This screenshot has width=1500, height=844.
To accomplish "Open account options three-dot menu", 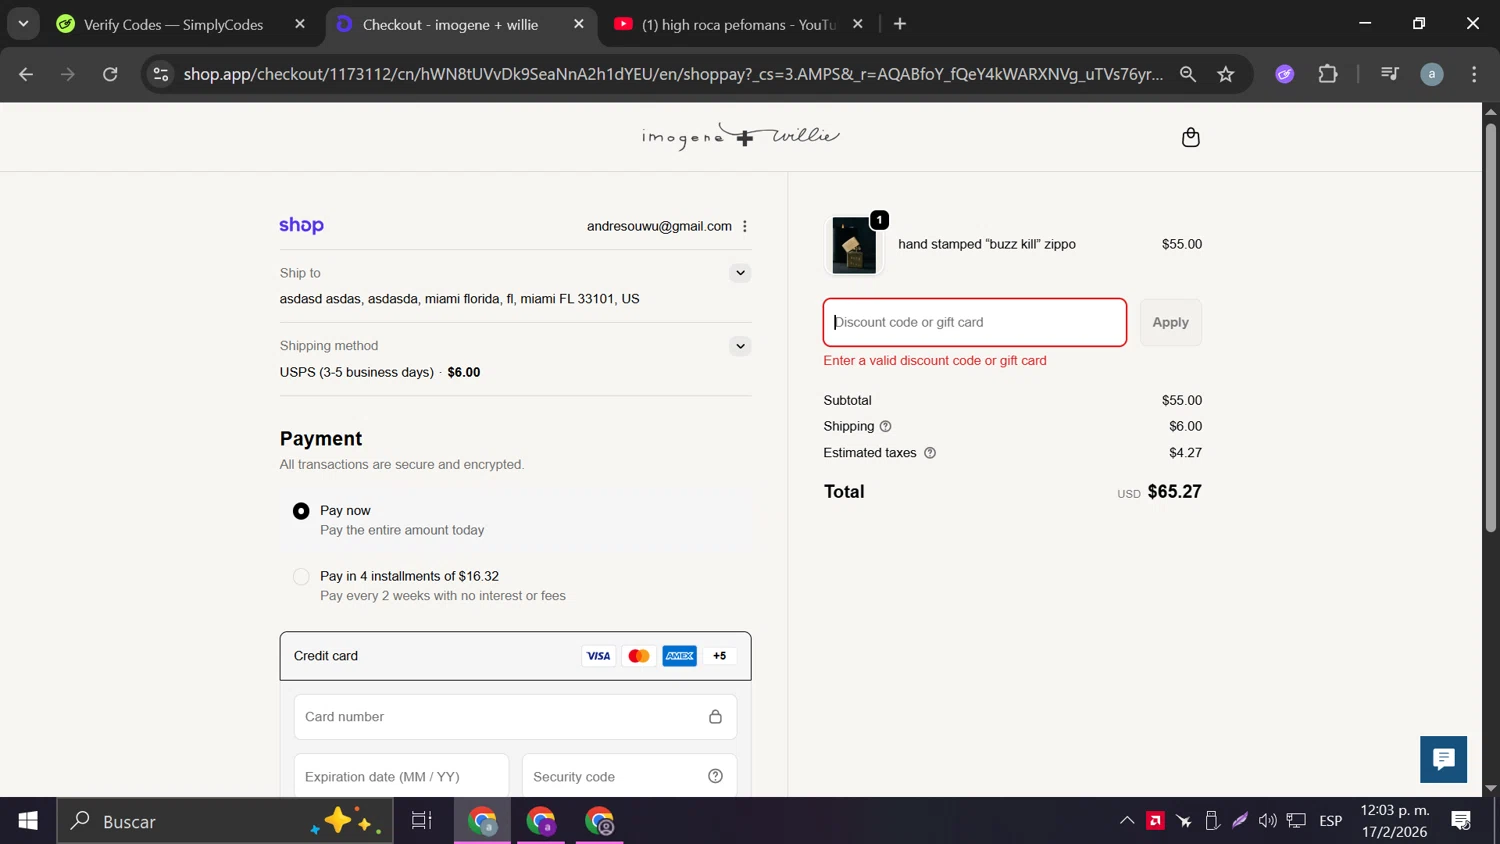I will point(745,226).
